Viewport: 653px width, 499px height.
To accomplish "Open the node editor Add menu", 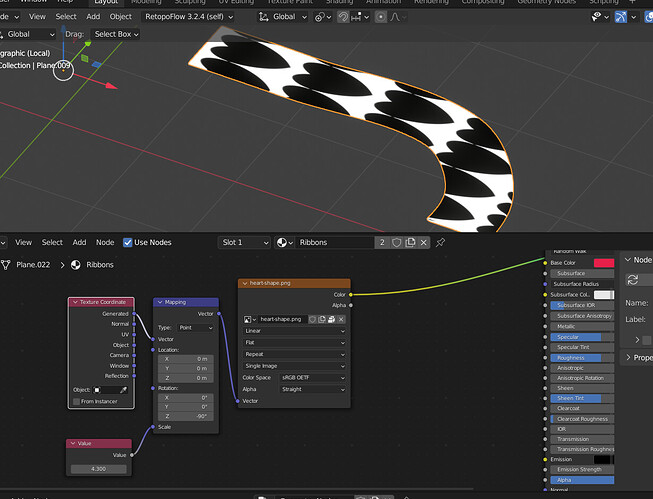I will [x=79, y=242].
